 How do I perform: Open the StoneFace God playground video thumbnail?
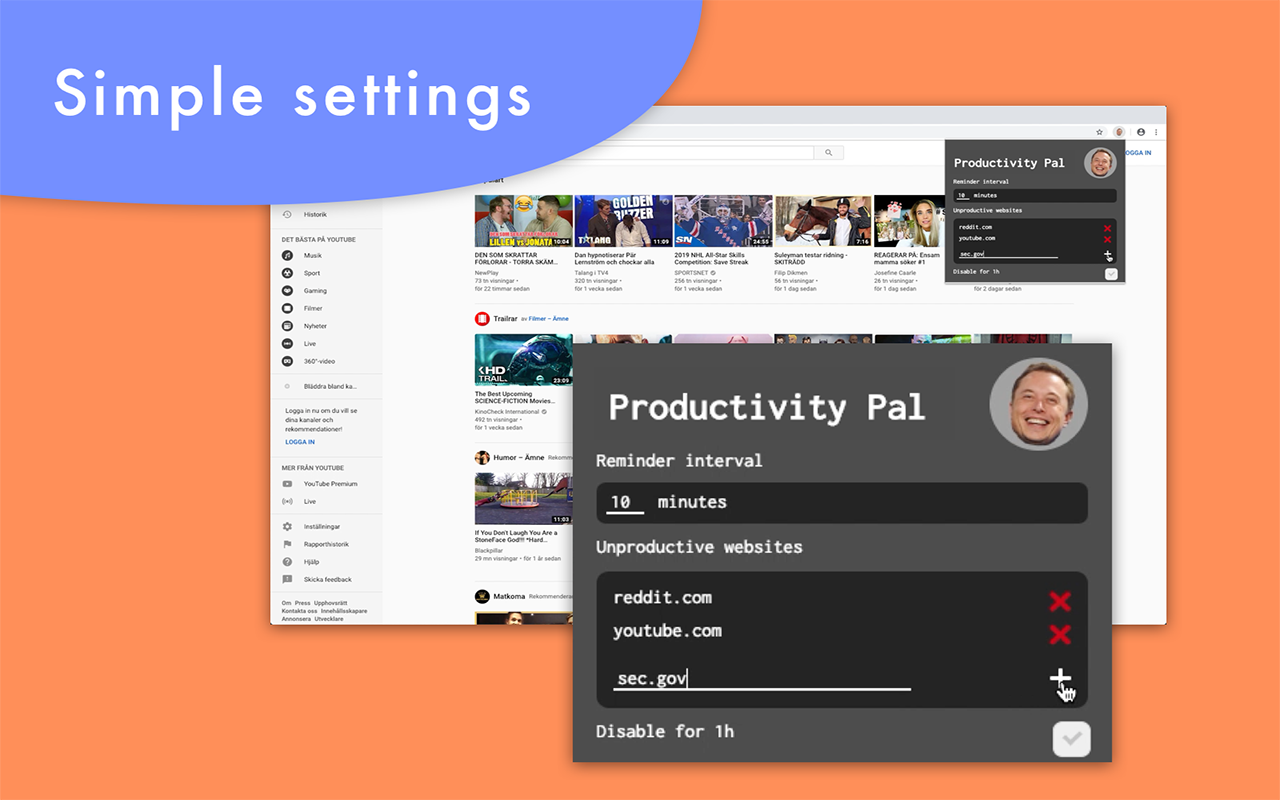tap(523, 499)
